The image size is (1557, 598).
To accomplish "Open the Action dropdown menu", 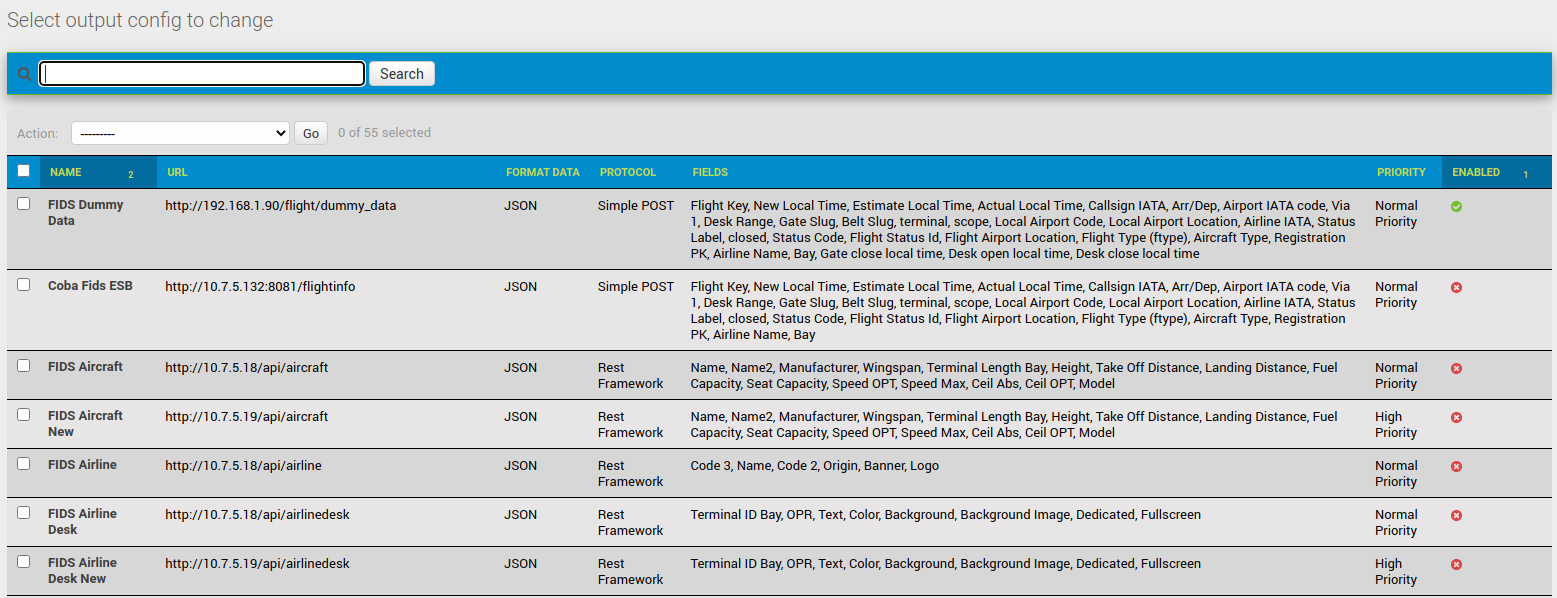I will pos(180,133).
